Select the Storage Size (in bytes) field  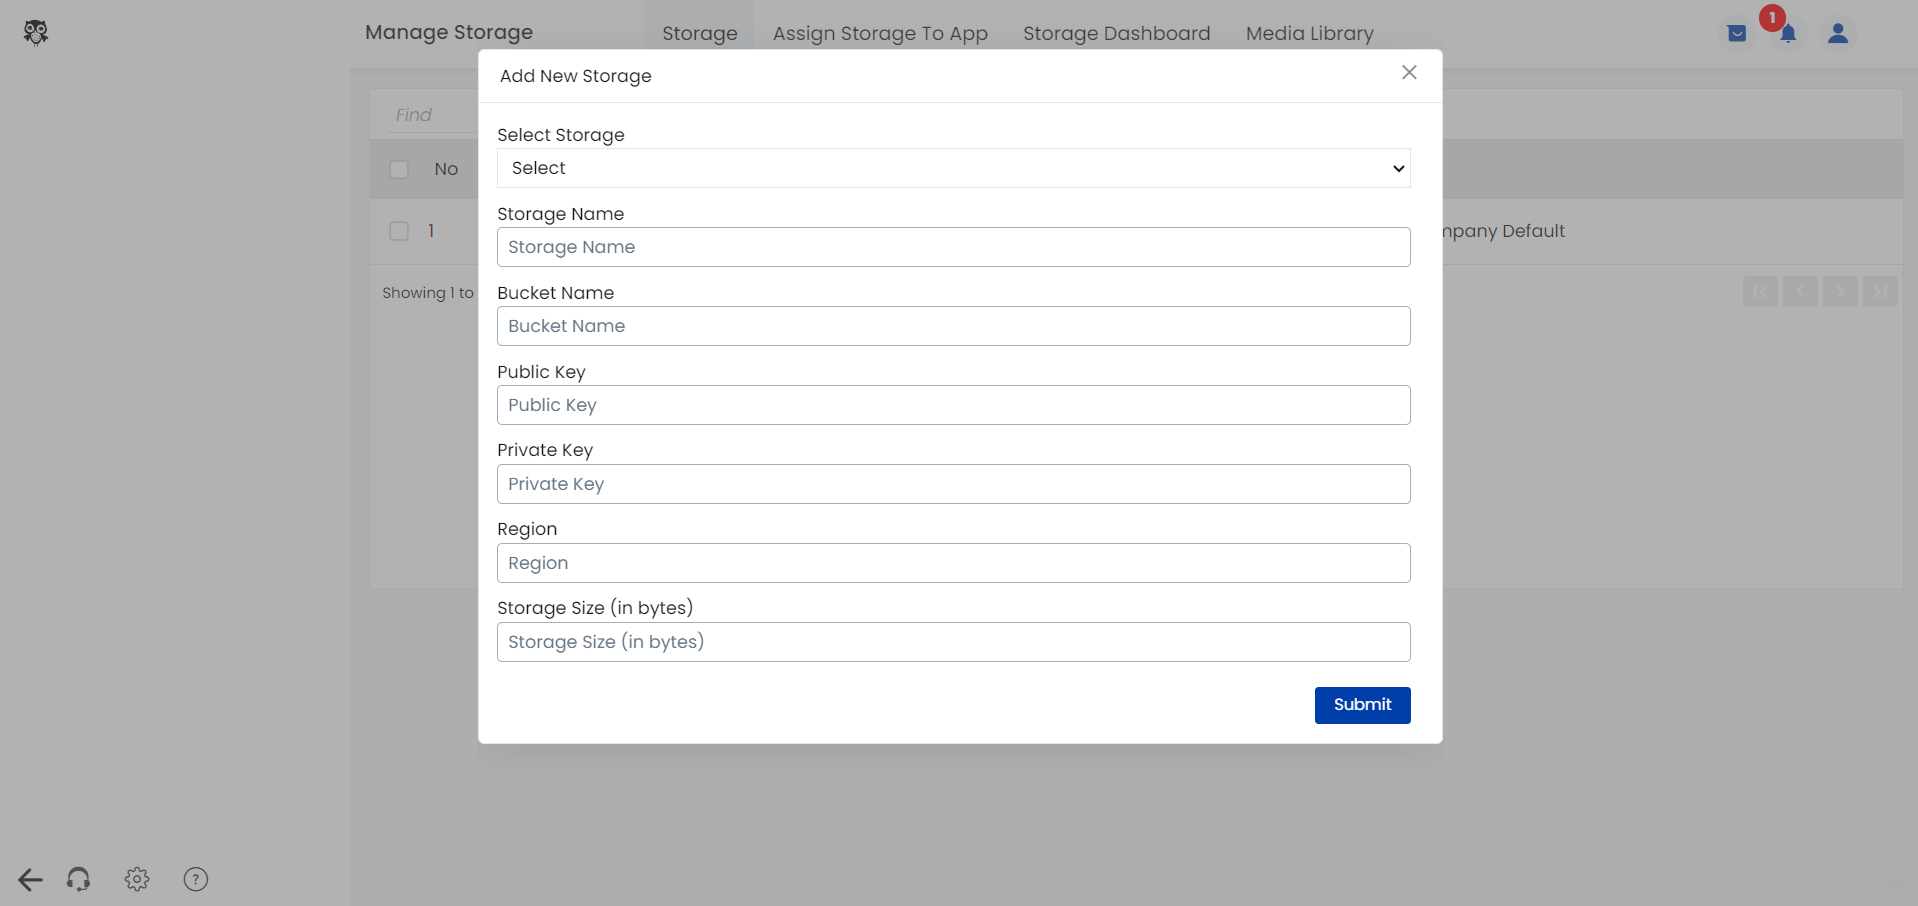coord(953,642)
